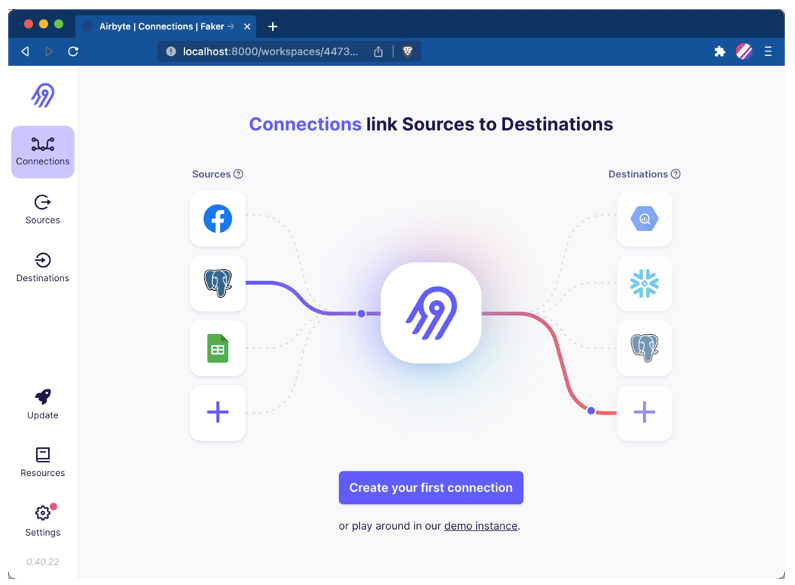
Task: Select the Snowflake destination icon
Action: (x=644, y=284)
